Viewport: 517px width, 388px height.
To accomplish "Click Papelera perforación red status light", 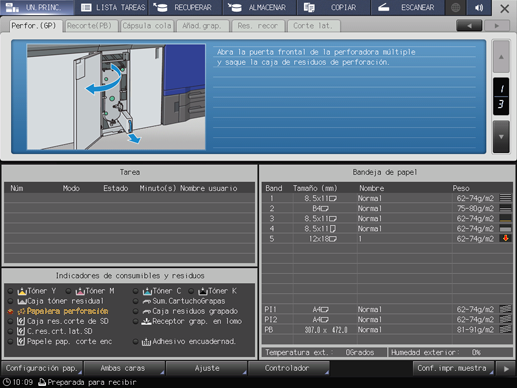I will (x=11, y=311).
